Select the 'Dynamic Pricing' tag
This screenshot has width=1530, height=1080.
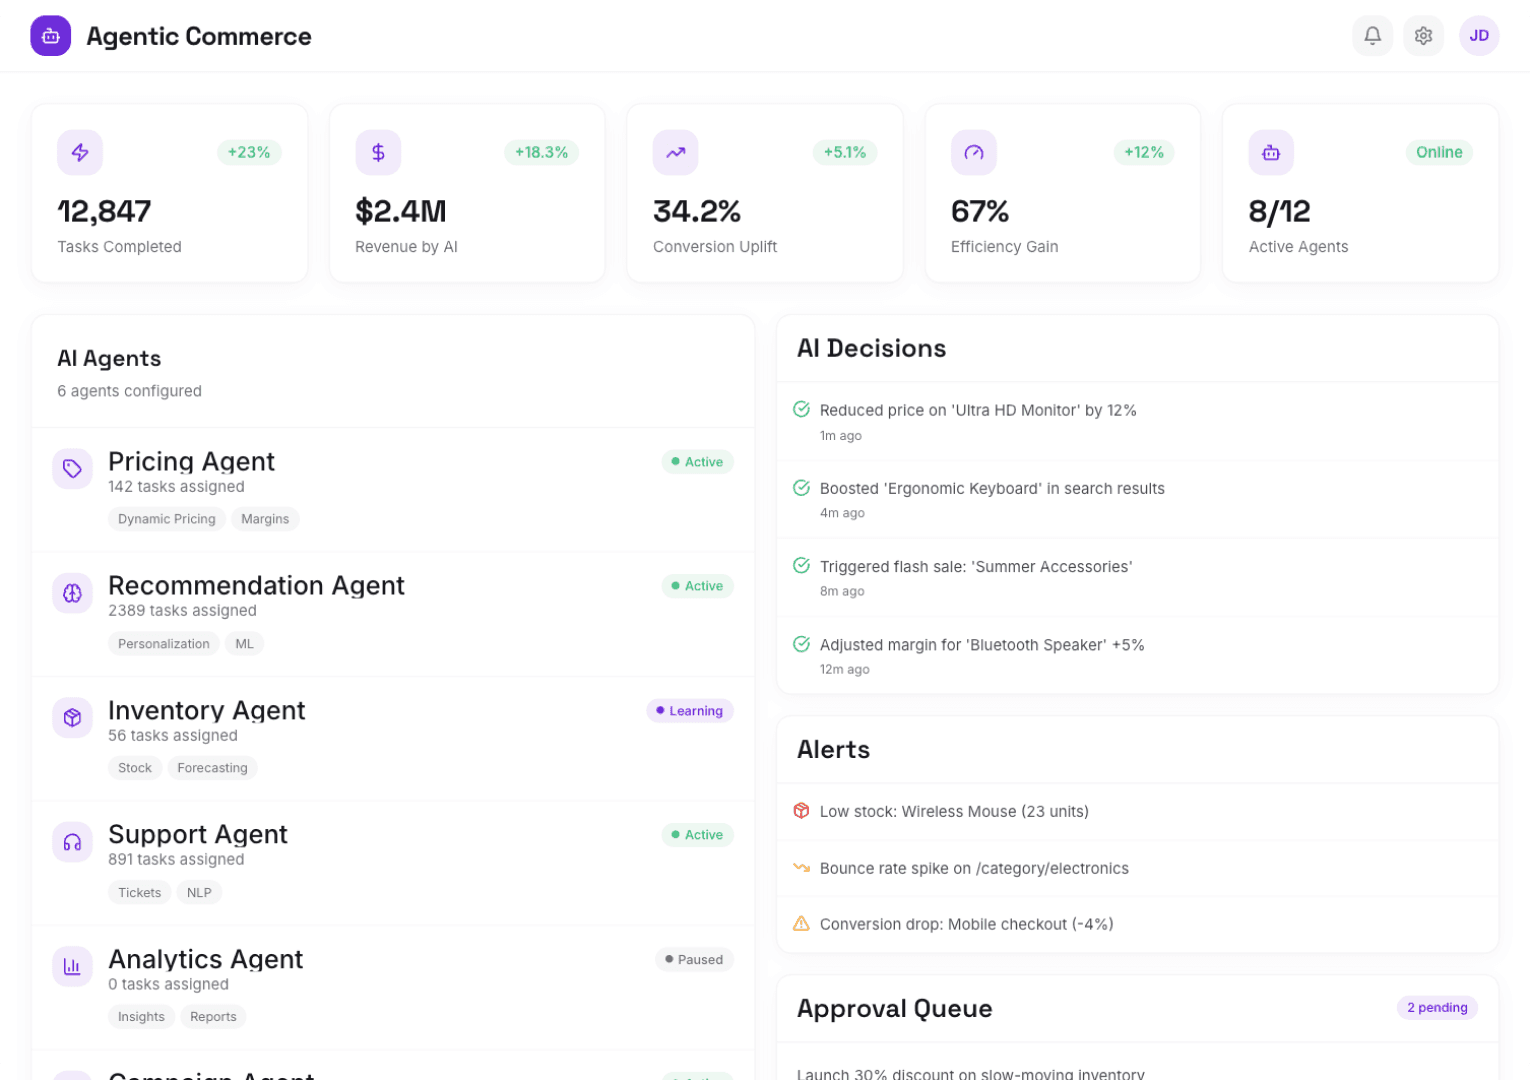166,518
